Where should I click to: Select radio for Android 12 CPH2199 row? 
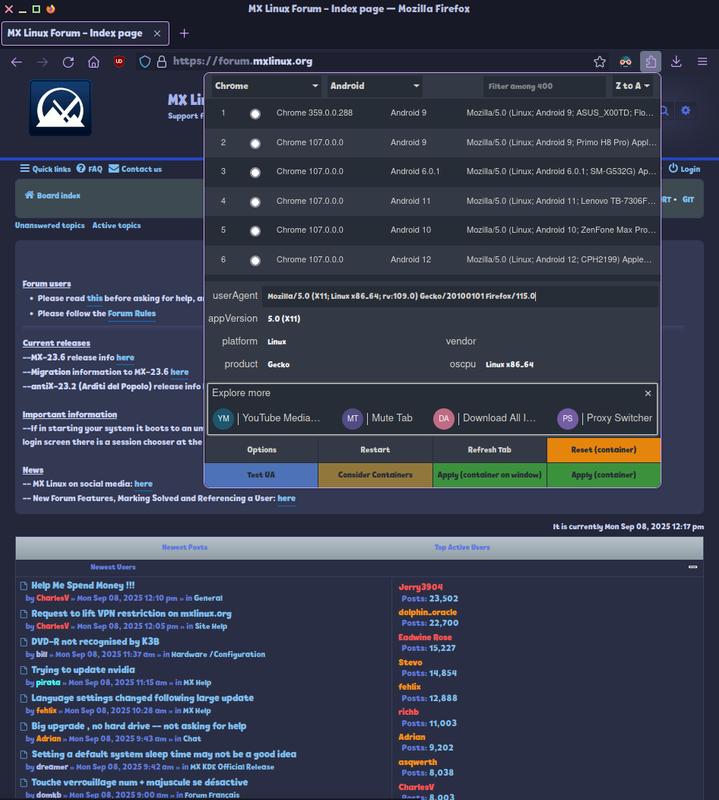click(255, 261)
